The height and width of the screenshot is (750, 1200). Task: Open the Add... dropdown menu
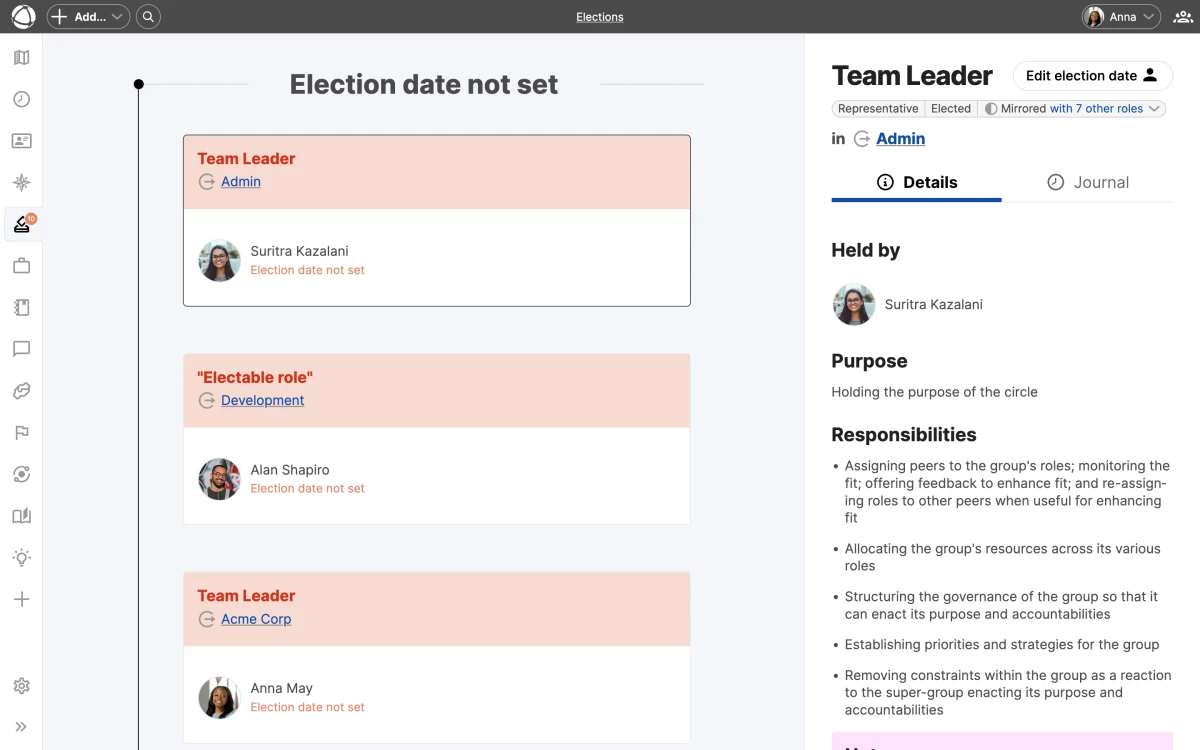(88, 16)
